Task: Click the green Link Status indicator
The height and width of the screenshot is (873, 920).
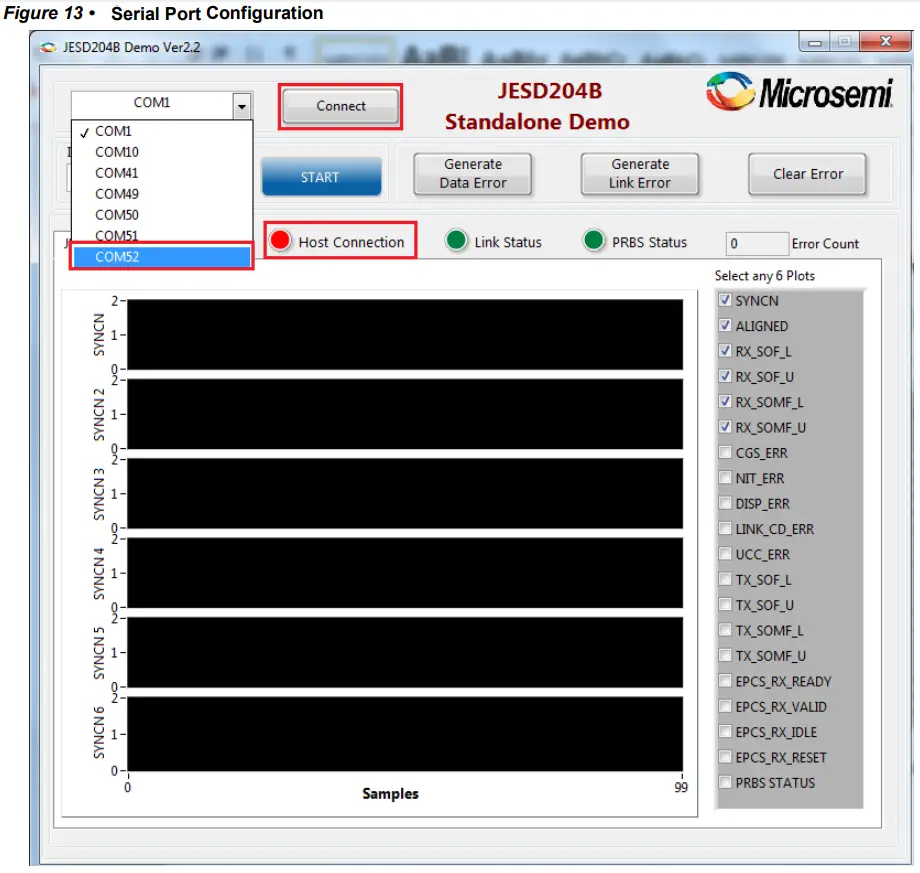Action: (x=456, y=240)
